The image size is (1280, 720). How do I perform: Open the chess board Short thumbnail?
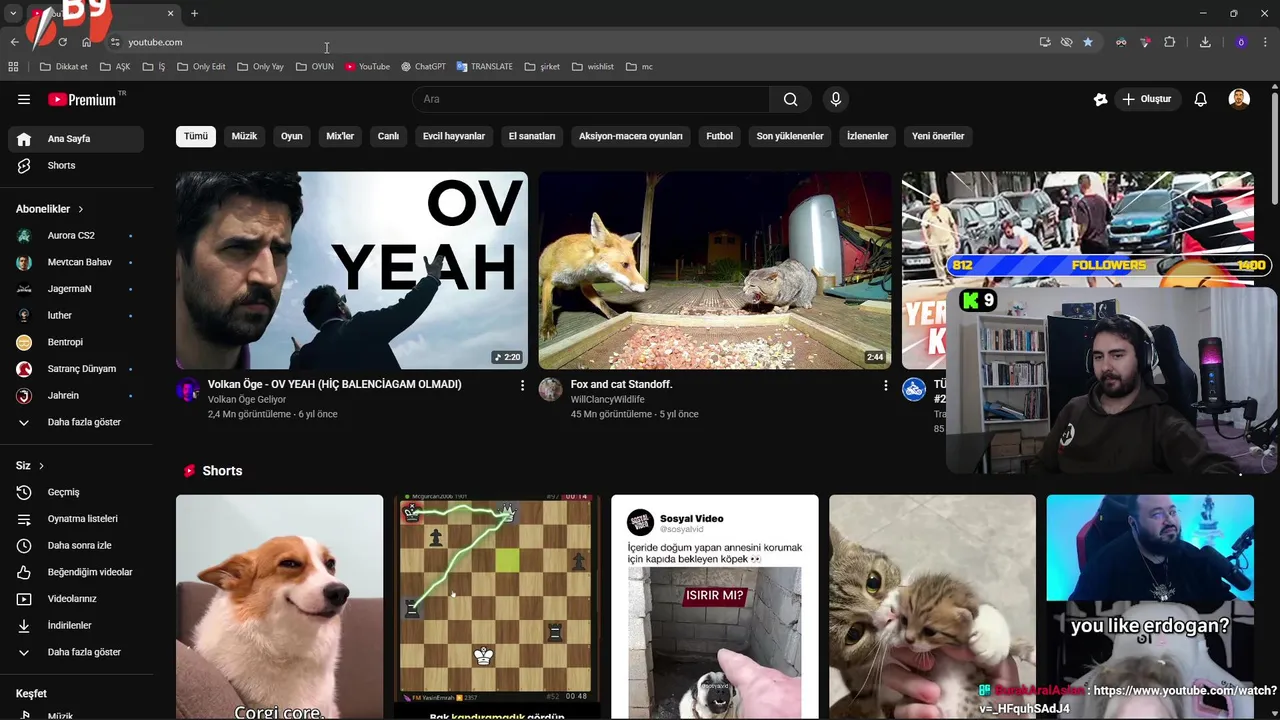pos(497,607)
